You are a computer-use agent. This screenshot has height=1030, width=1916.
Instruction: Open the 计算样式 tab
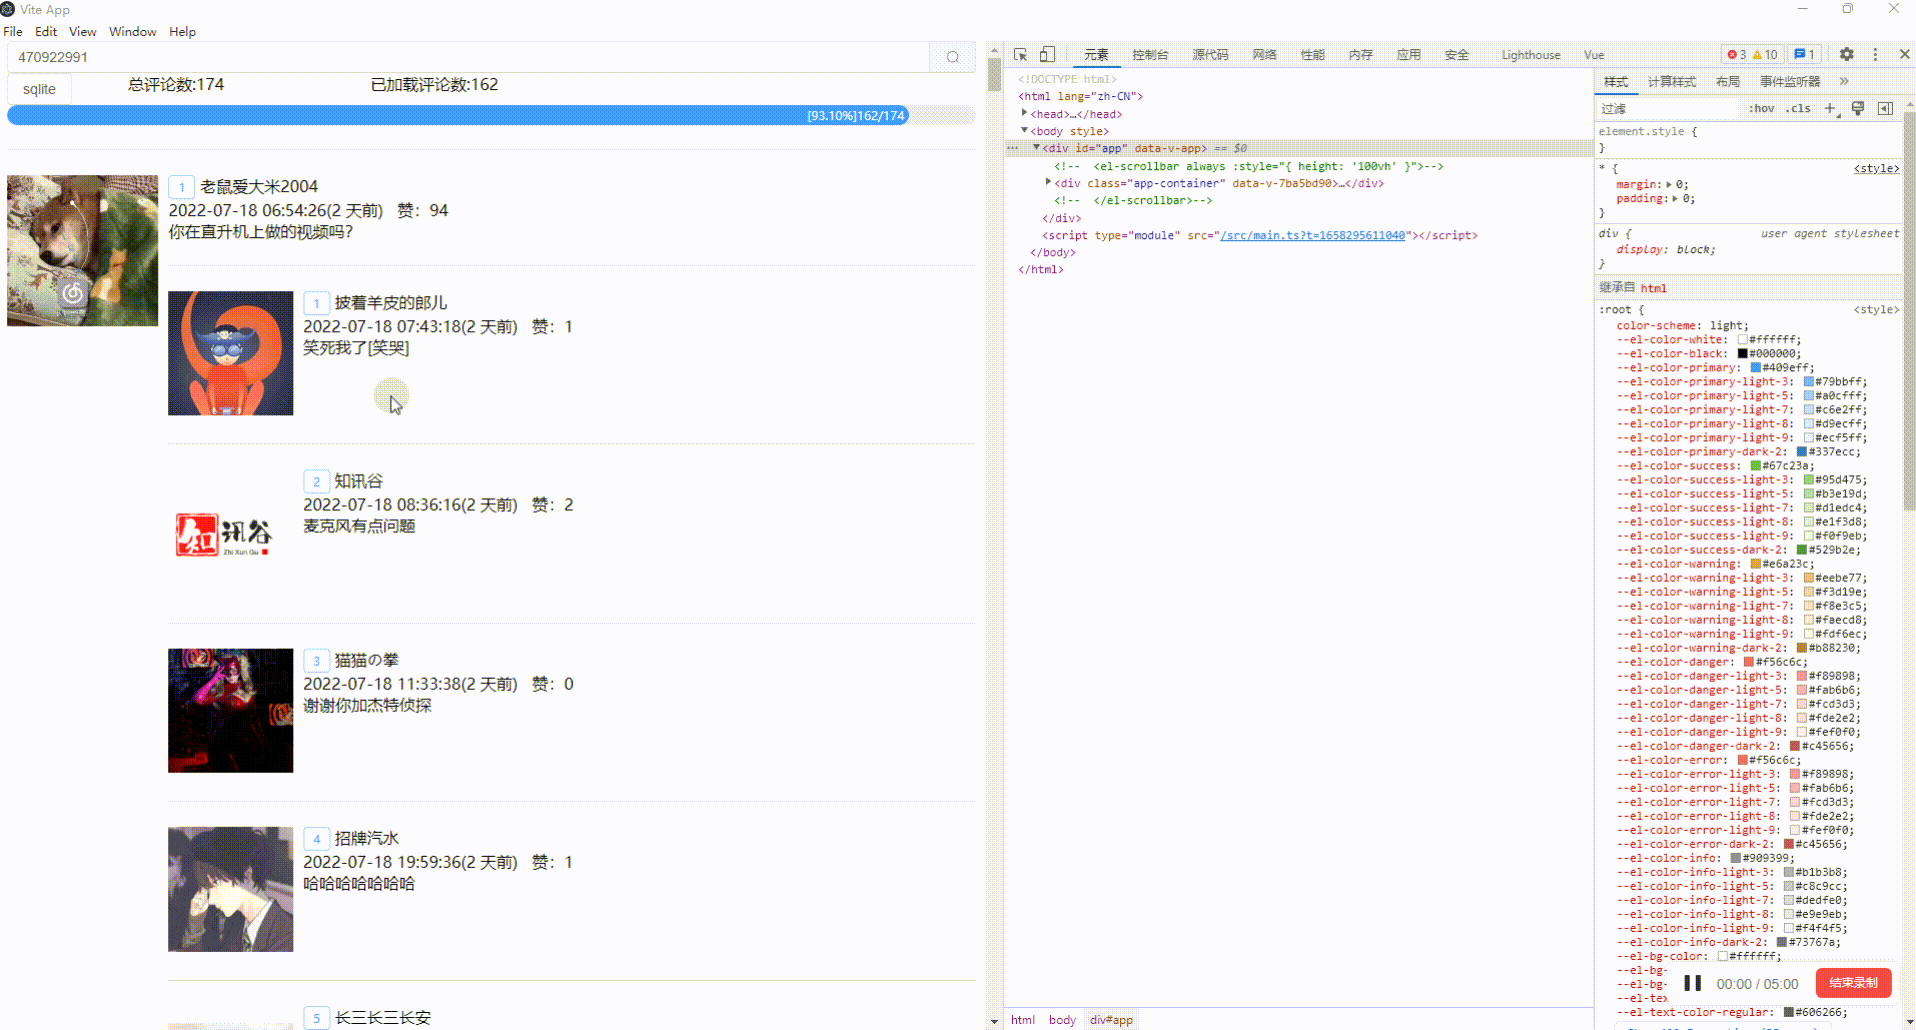[x=1671, y=81]
